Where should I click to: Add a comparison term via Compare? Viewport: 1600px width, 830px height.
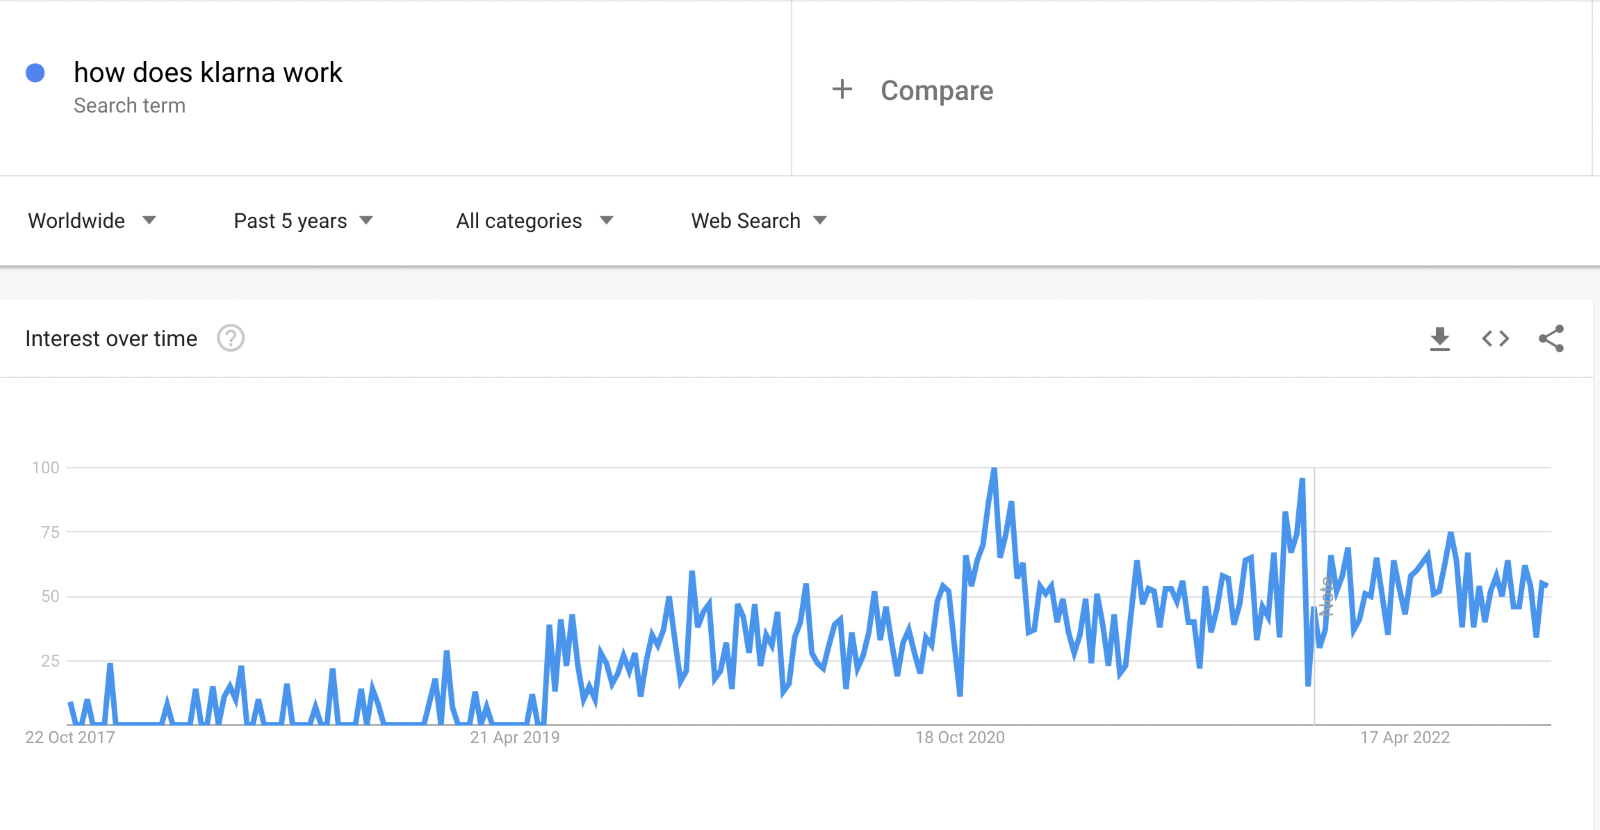tap(937, 90)
